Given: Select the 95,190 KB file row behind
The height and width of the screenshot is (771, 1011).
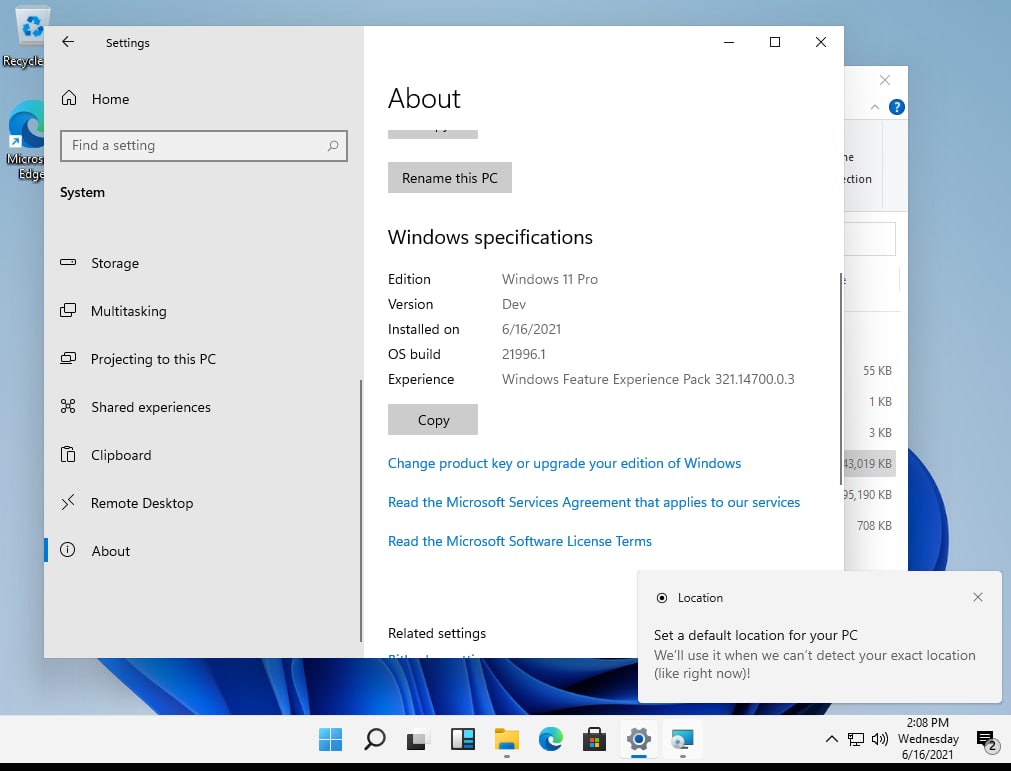Looking at the screenshot, I should click(x=870, y=494).
